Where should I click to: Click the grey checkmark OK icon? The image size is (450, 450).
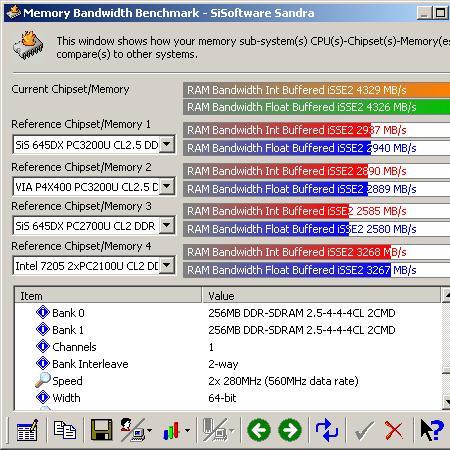pyautogui.click(x=364, y=431)
